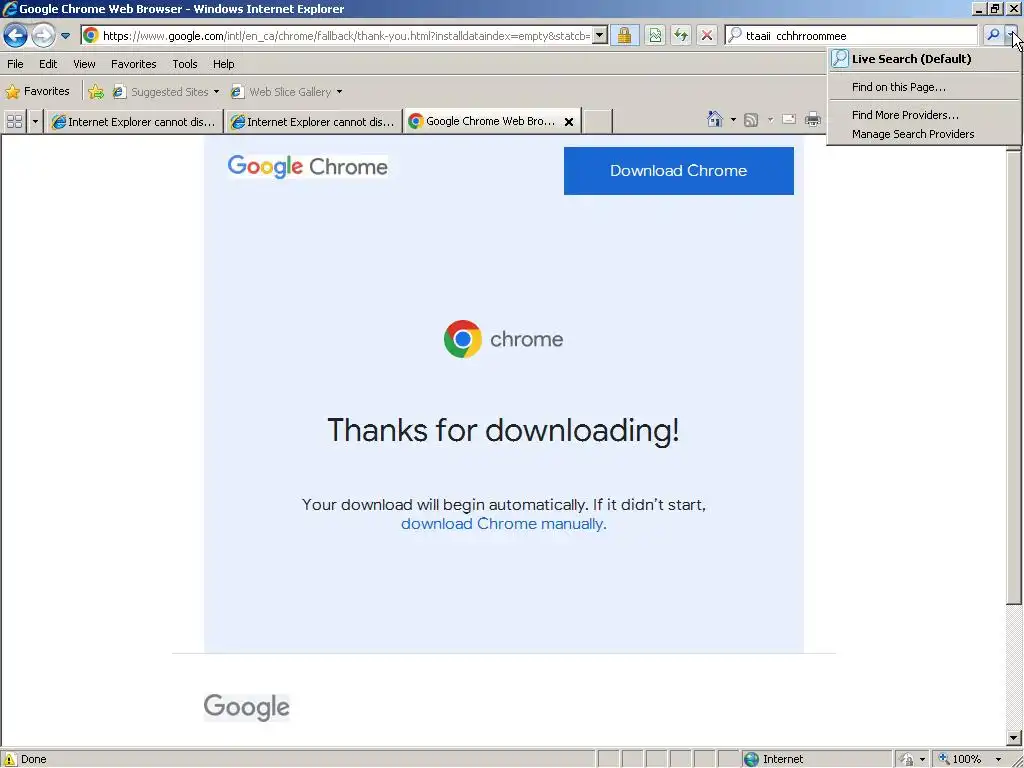Click the vertical scrollbar track

pyautogui.click(x=1014, y=666)
